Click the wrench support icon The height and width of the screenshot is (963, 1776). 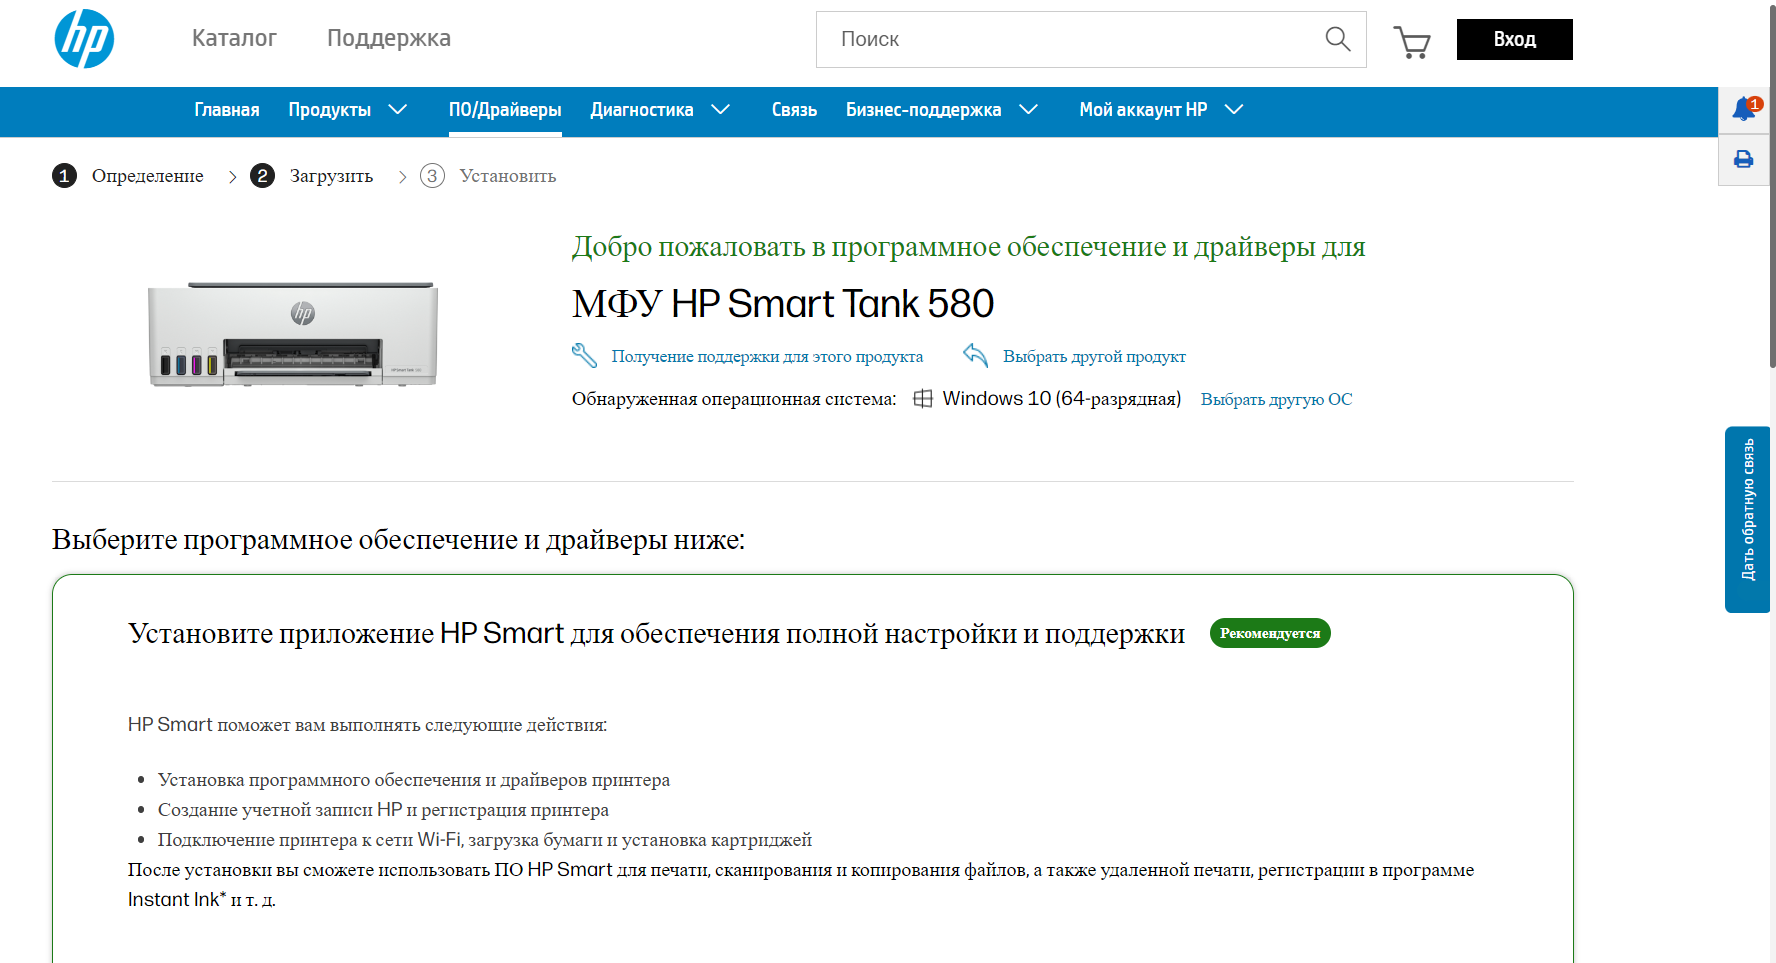pyautogui.click(x=584, y=355)
